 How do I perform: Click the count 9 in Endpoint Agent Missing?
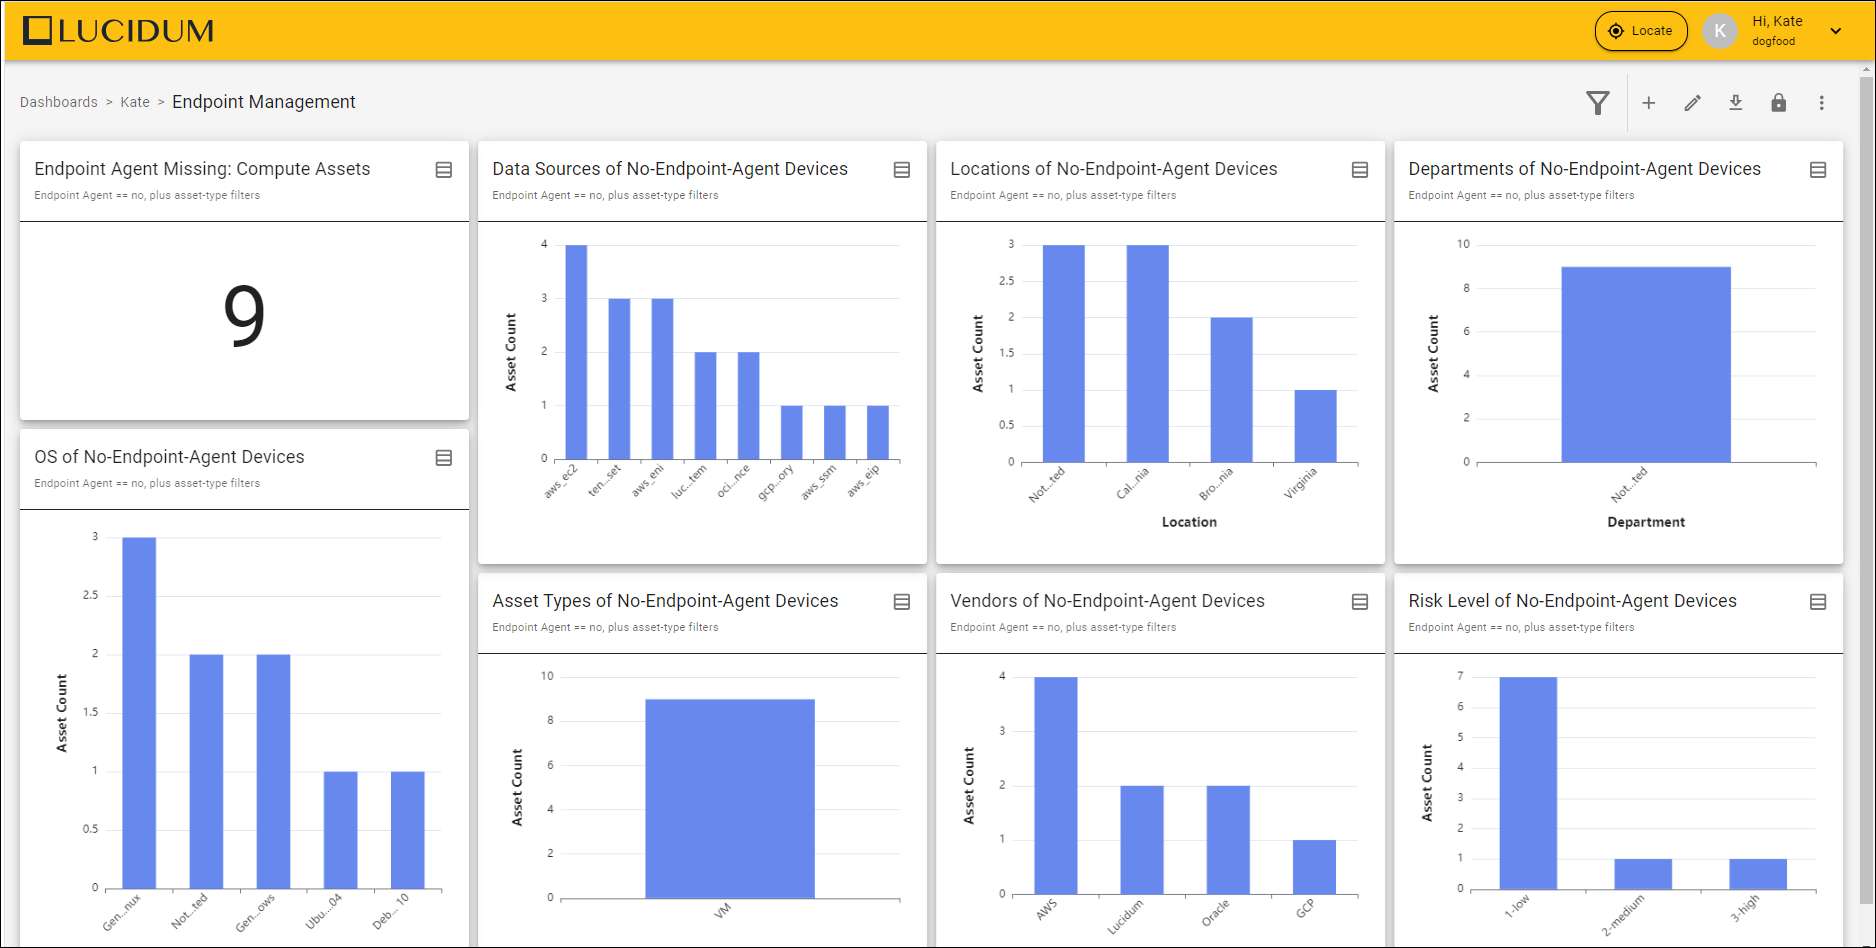point(244,316)
